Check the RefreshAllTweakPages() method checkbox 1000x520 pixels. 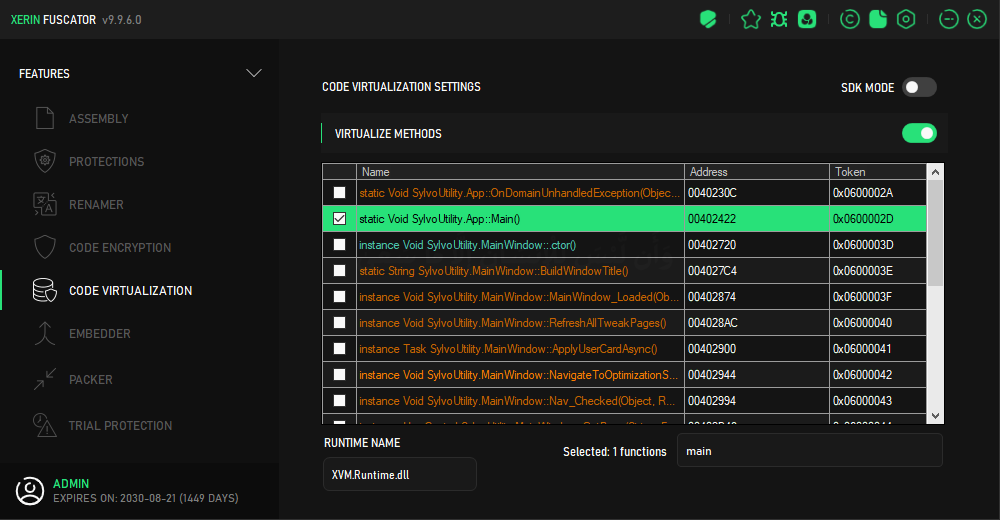click(339, 323)
